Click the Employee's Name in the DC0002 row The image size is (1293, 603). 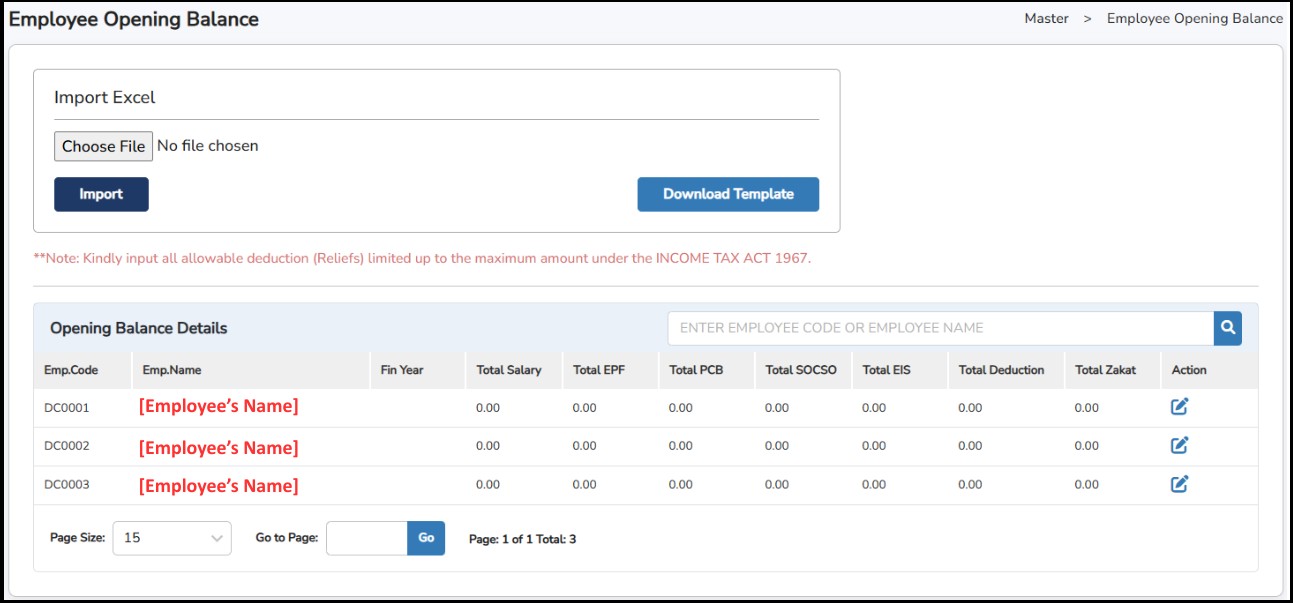click(218, 447)
